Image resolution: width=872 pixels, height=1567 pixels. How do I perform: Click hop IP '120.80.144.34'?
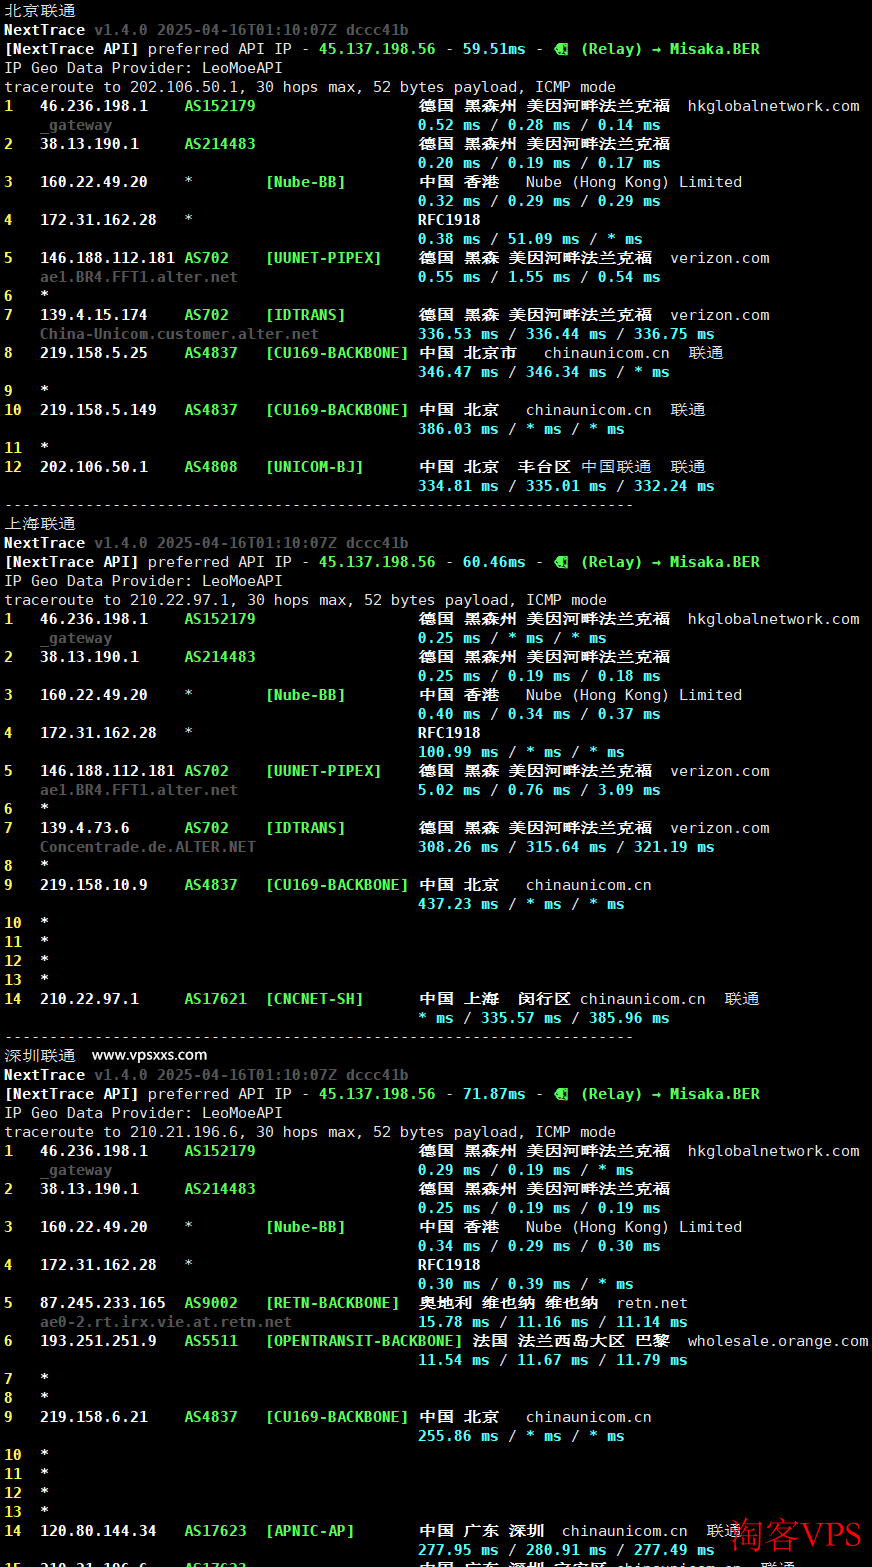98,1531
